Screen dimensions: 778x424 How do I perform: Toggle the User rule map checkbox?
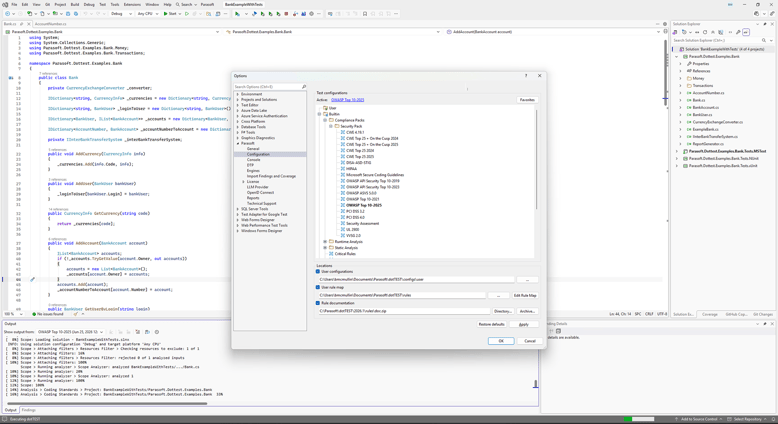pos(318,287)
